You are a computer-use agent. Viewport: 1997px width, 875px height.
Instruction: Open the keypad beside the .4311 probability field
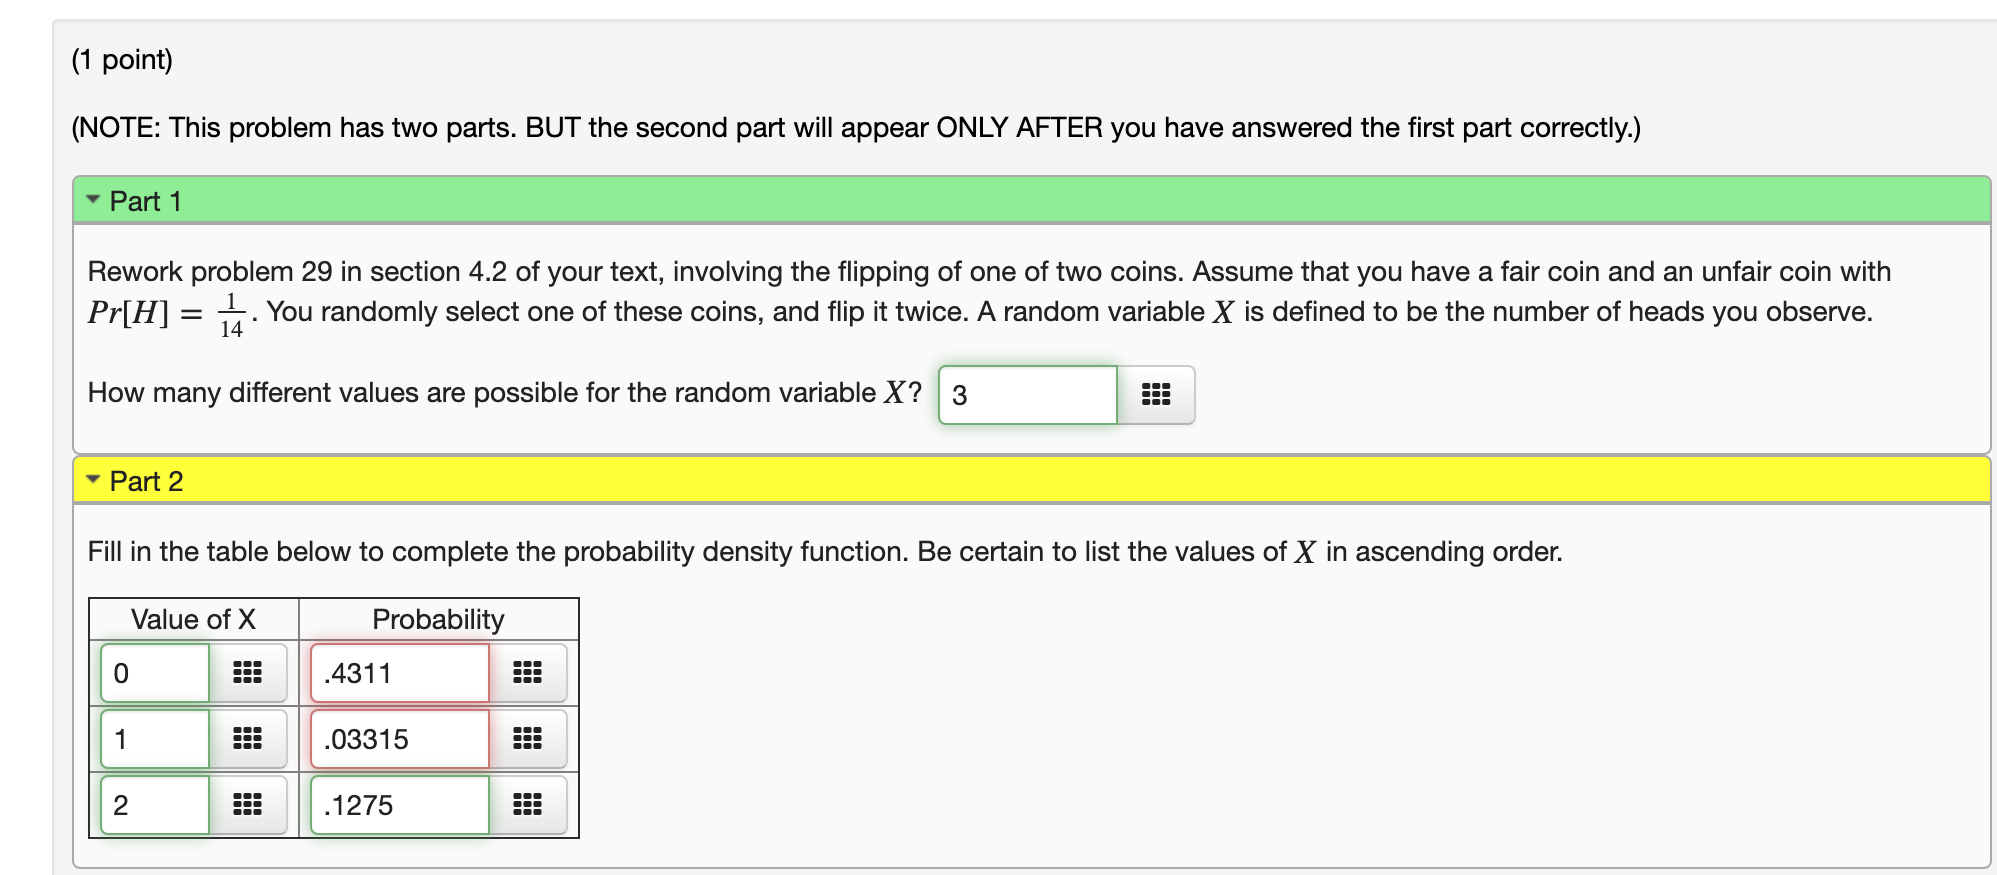527,672
